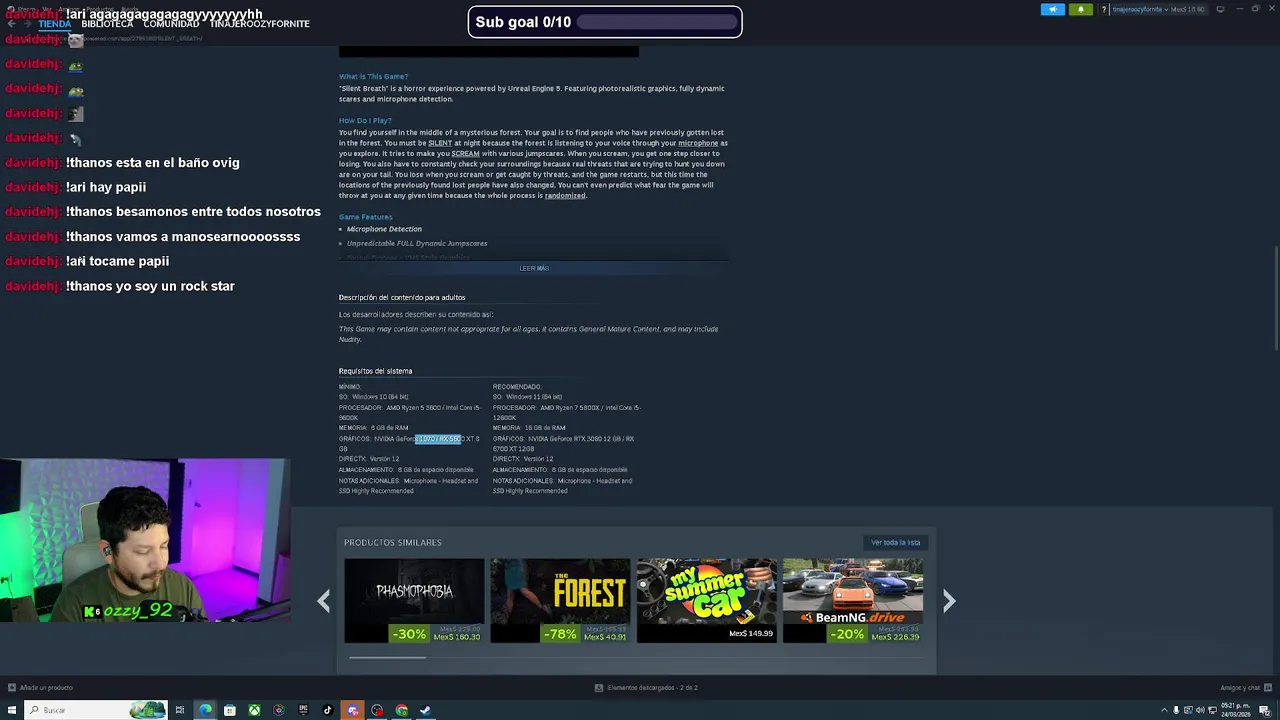Click 'Requisitos del sistema' heading
The height and width of the screenshot is (720, 1280).
[375, 371]
